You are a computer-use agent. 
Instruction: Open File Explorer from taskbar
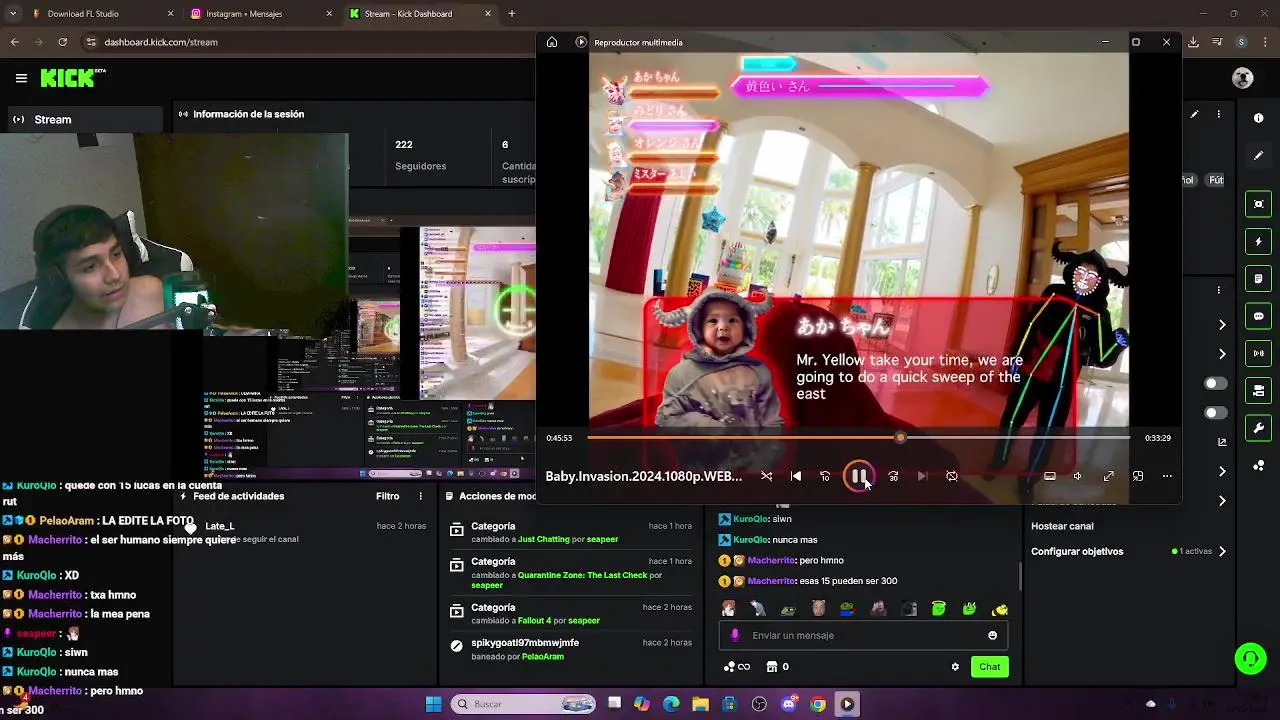[701, 704]
